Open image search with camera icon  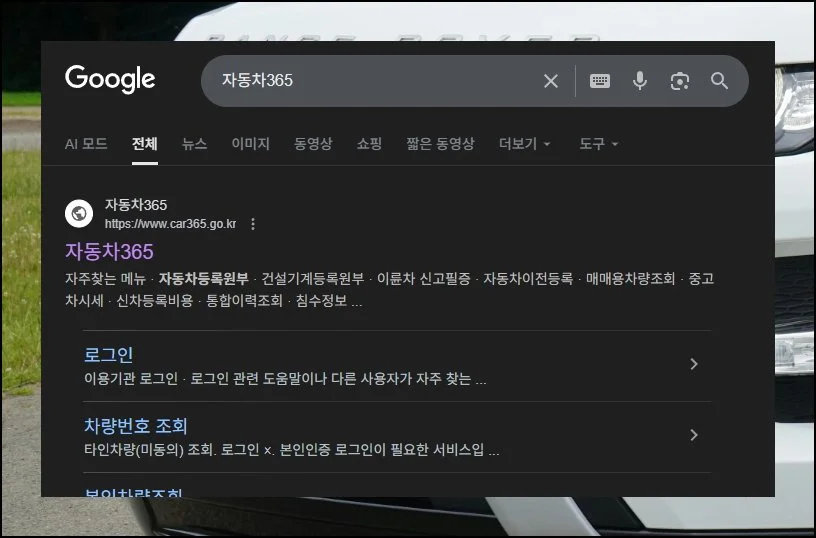click(680, 81)
